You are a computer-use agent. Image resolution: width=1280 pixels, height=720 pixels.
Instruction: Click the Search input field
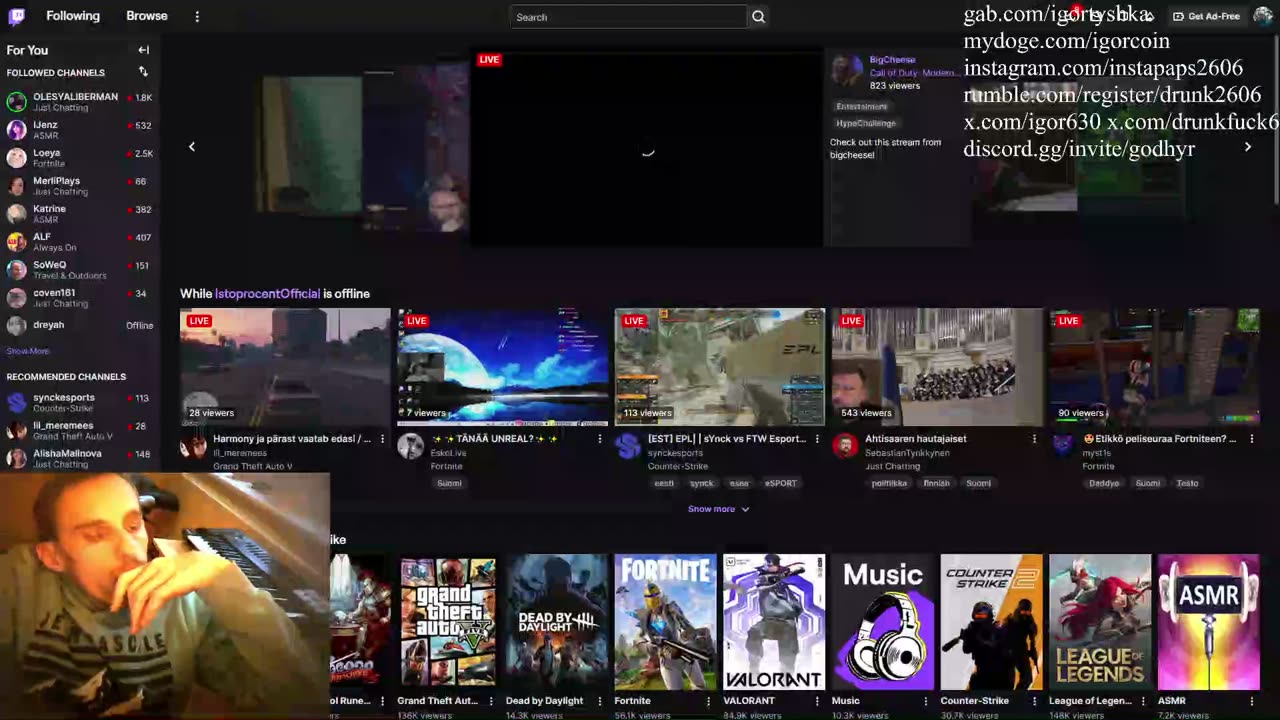(628, 17)
